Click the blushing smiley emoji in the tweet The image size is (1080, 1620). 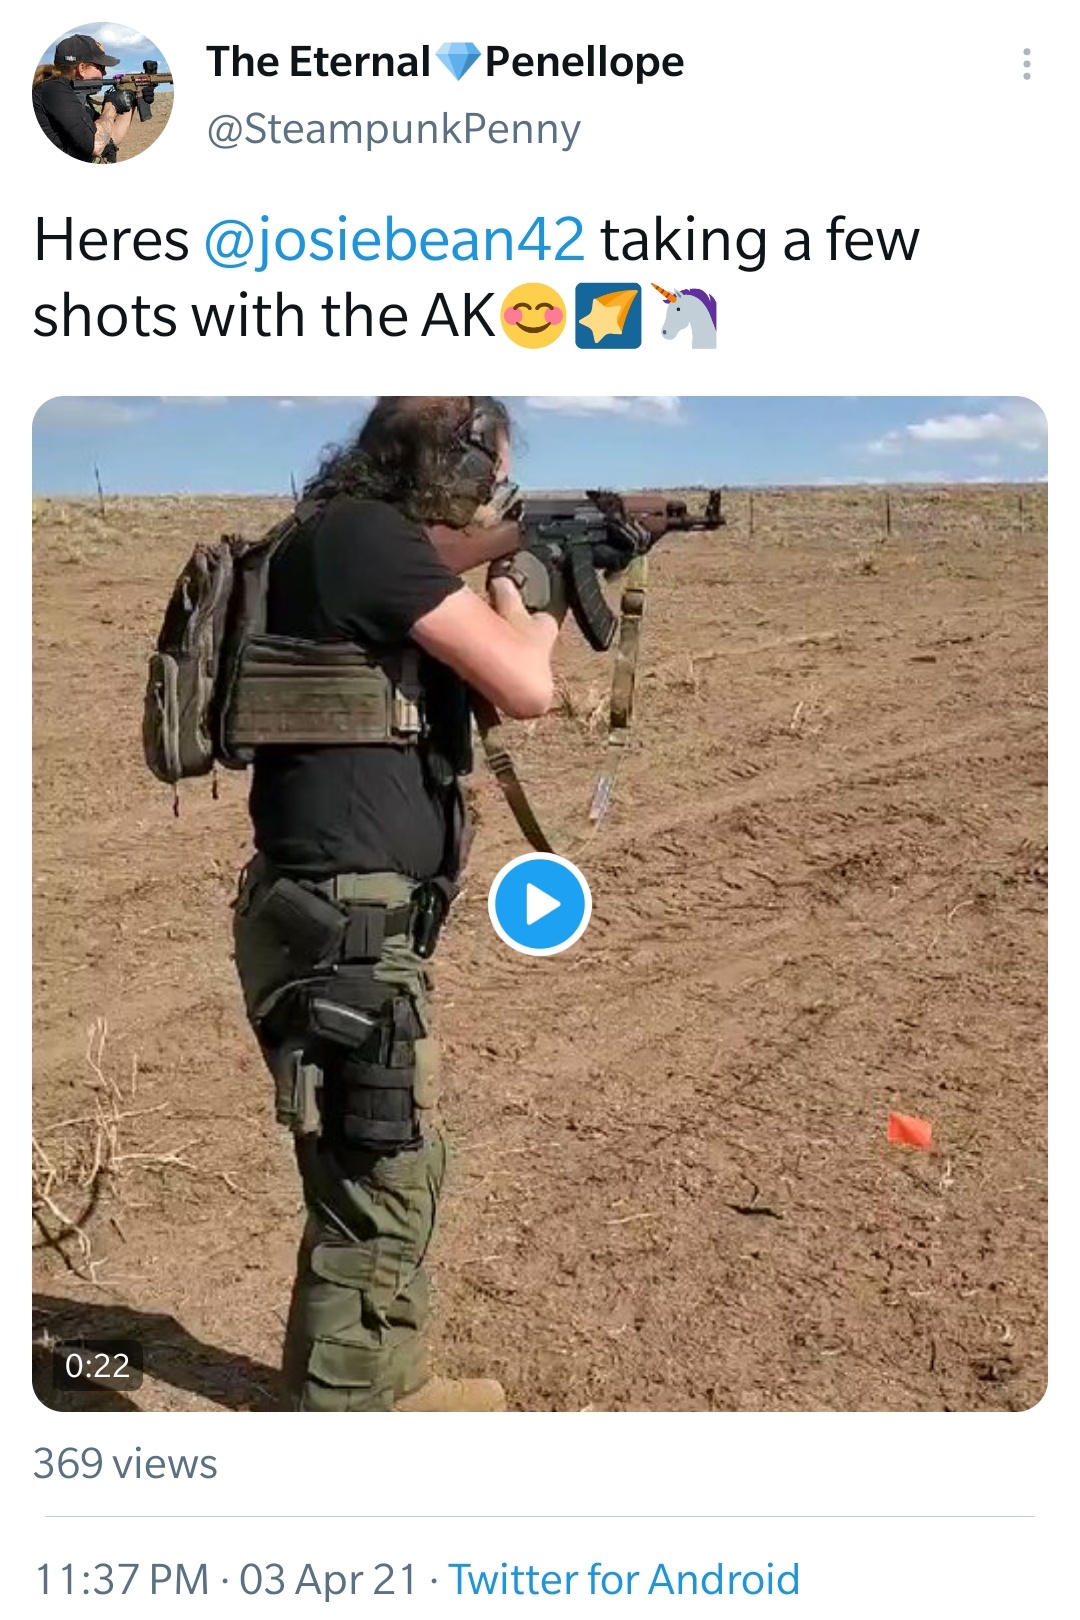point(533,316)
